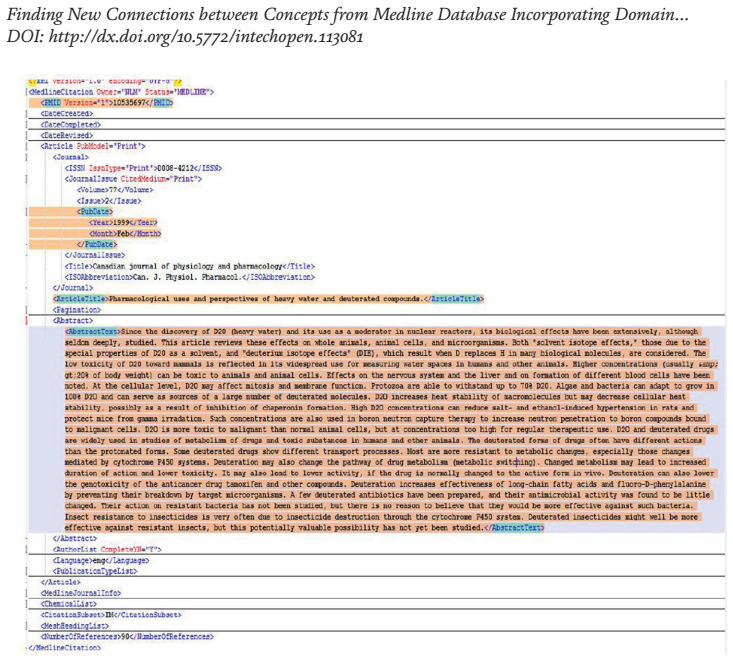Expand the collapsed Pagination element
This screenshot has width=733, height=661.
77,310
